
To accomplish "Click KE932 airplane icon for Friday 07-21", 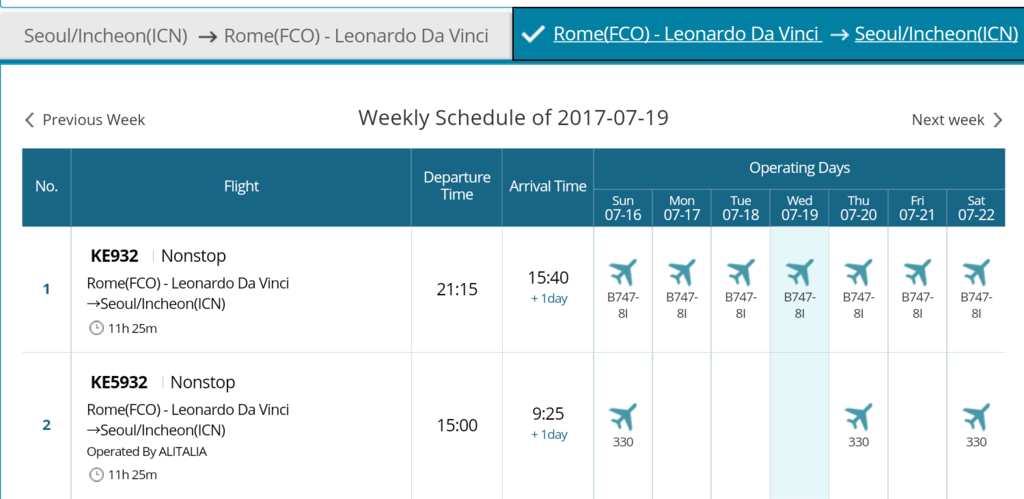I will pos(917,272).
